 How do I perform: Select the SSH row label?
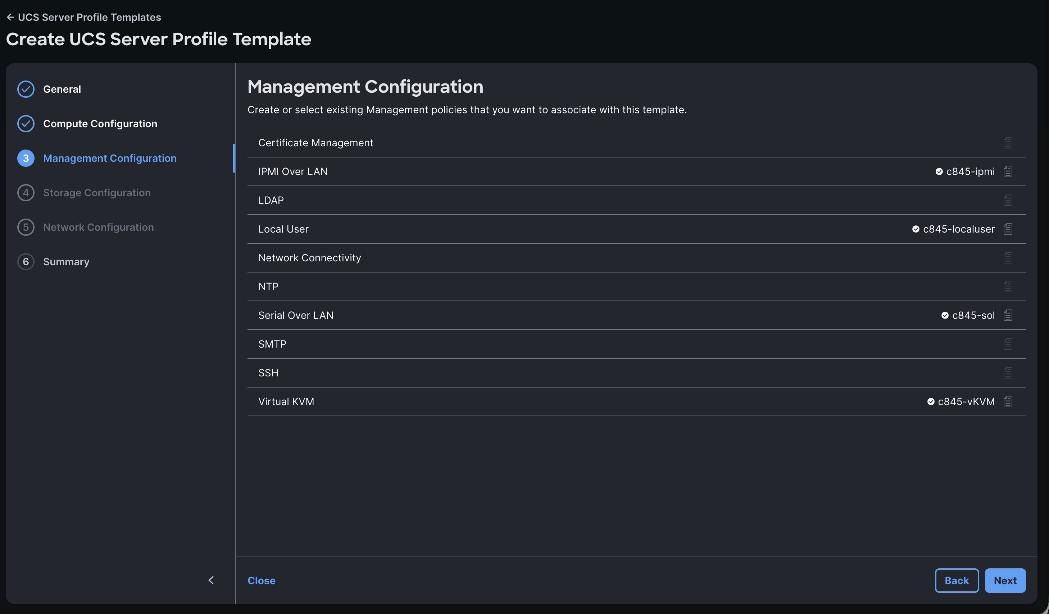(x=268, y=373)
